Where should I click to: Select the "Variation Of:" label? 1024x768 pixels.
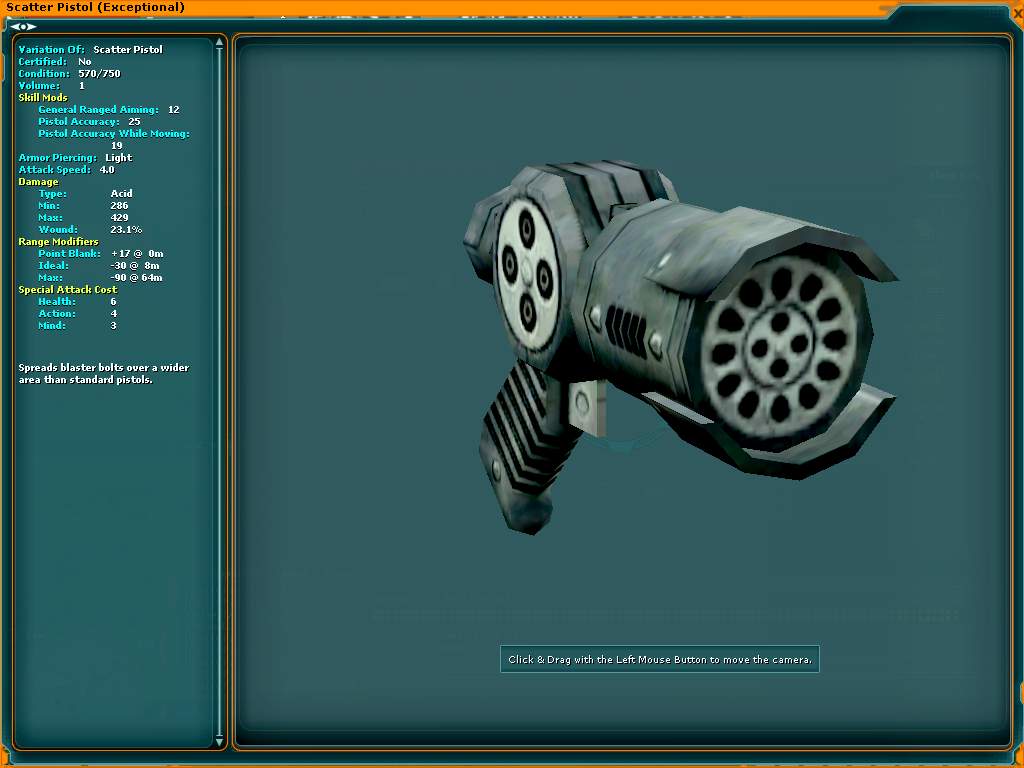[52, 50]
